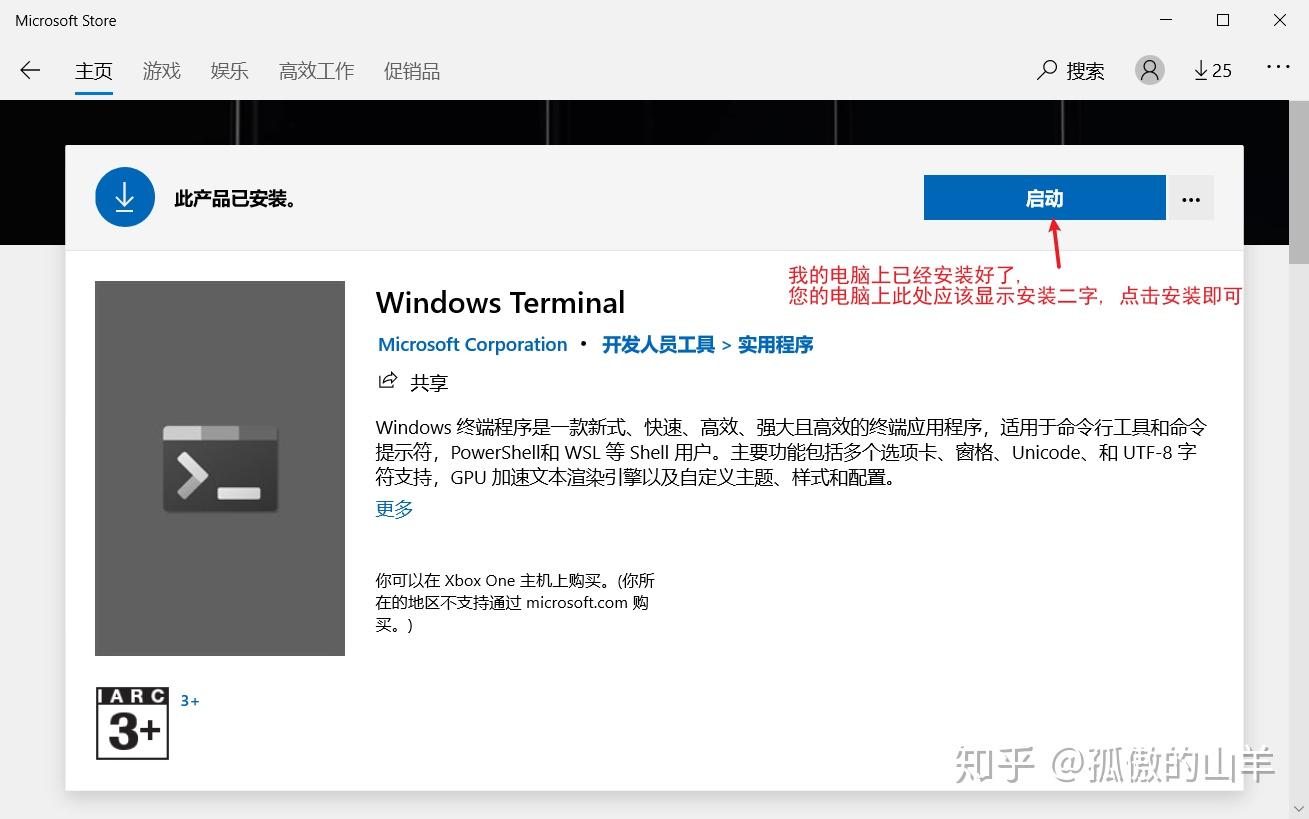Click the Windows Terminal app icon image
1309x819 pixels.
(x=219, y=467)
